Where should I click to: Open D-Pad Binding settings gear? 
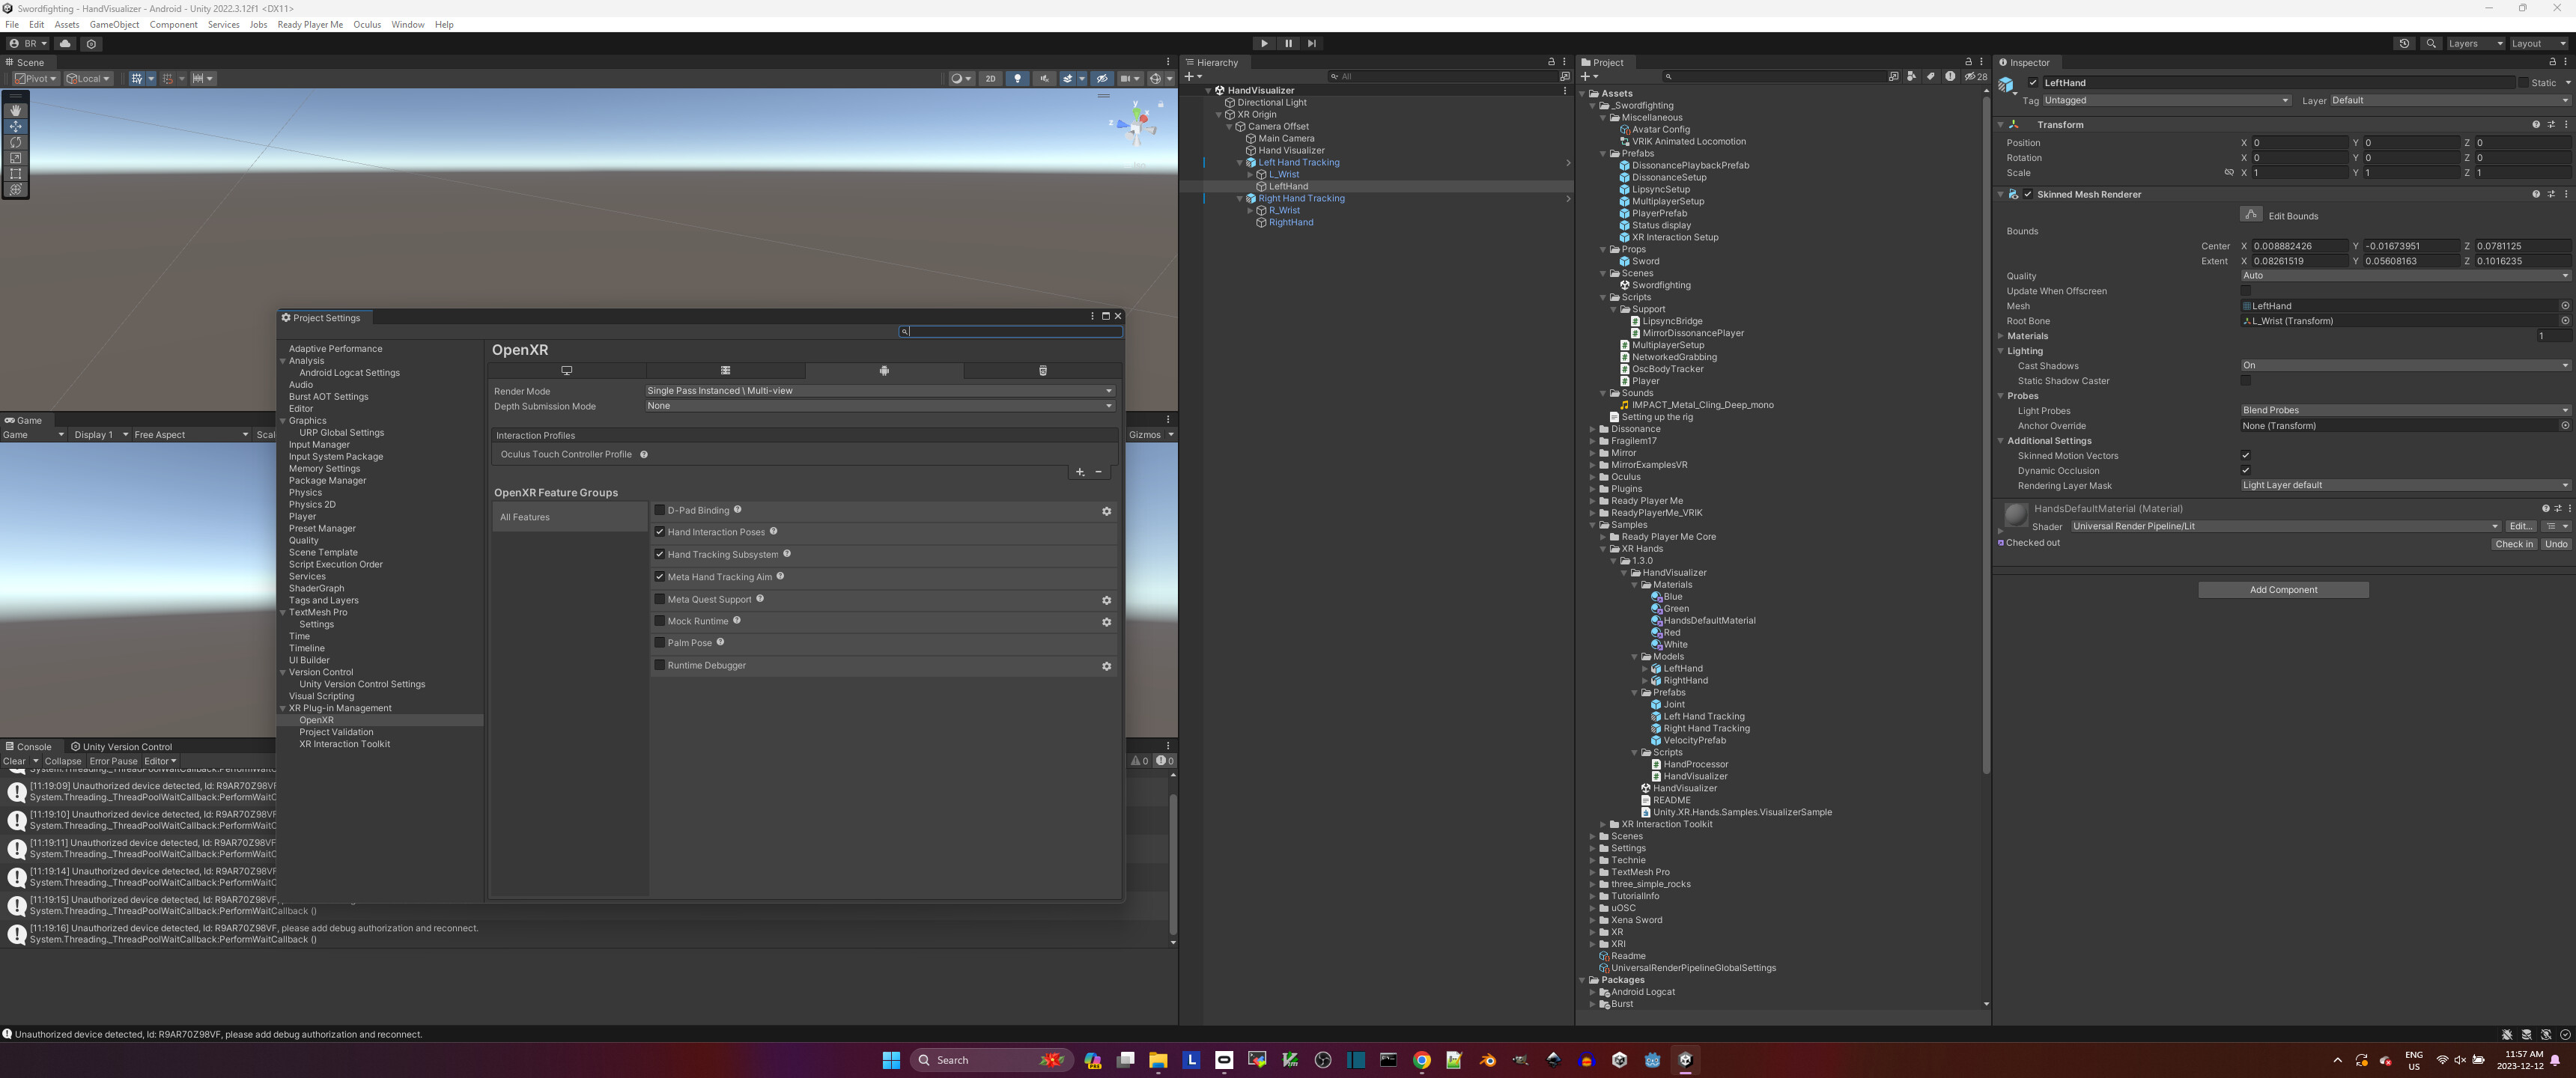coord(1106,512)
